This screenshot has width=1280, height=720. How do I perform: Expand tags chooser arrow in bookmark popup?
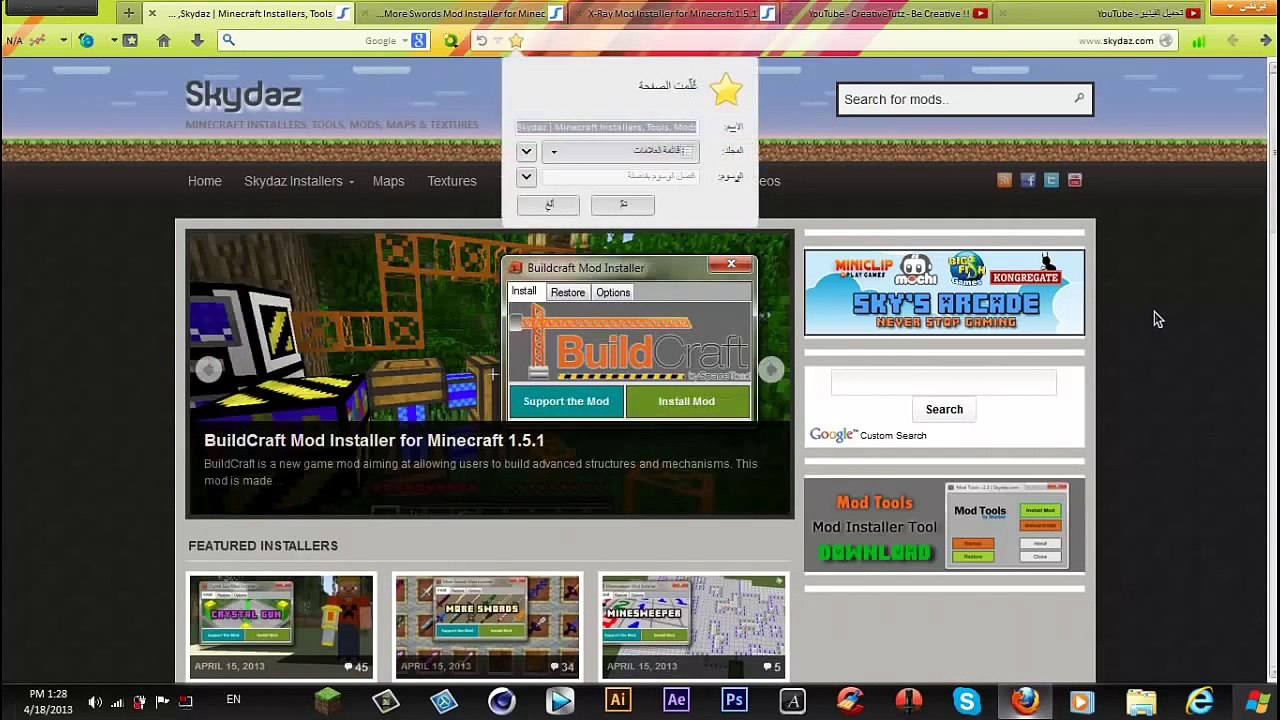[x=526, y=177]
